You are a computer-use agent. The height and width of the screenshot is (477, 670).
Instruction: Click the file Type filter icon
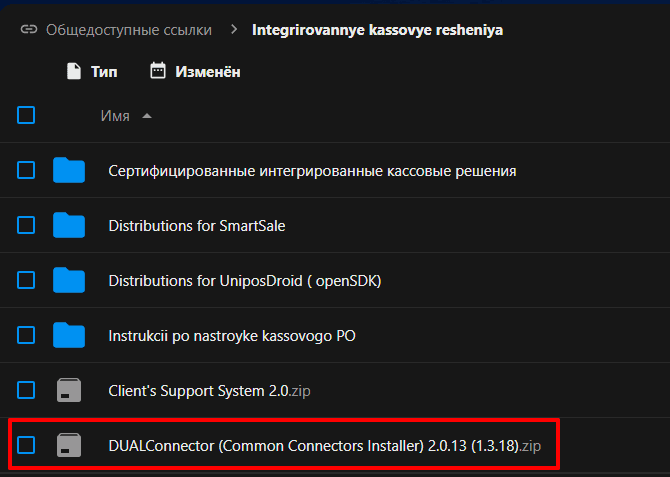click(x=72, y=71)
